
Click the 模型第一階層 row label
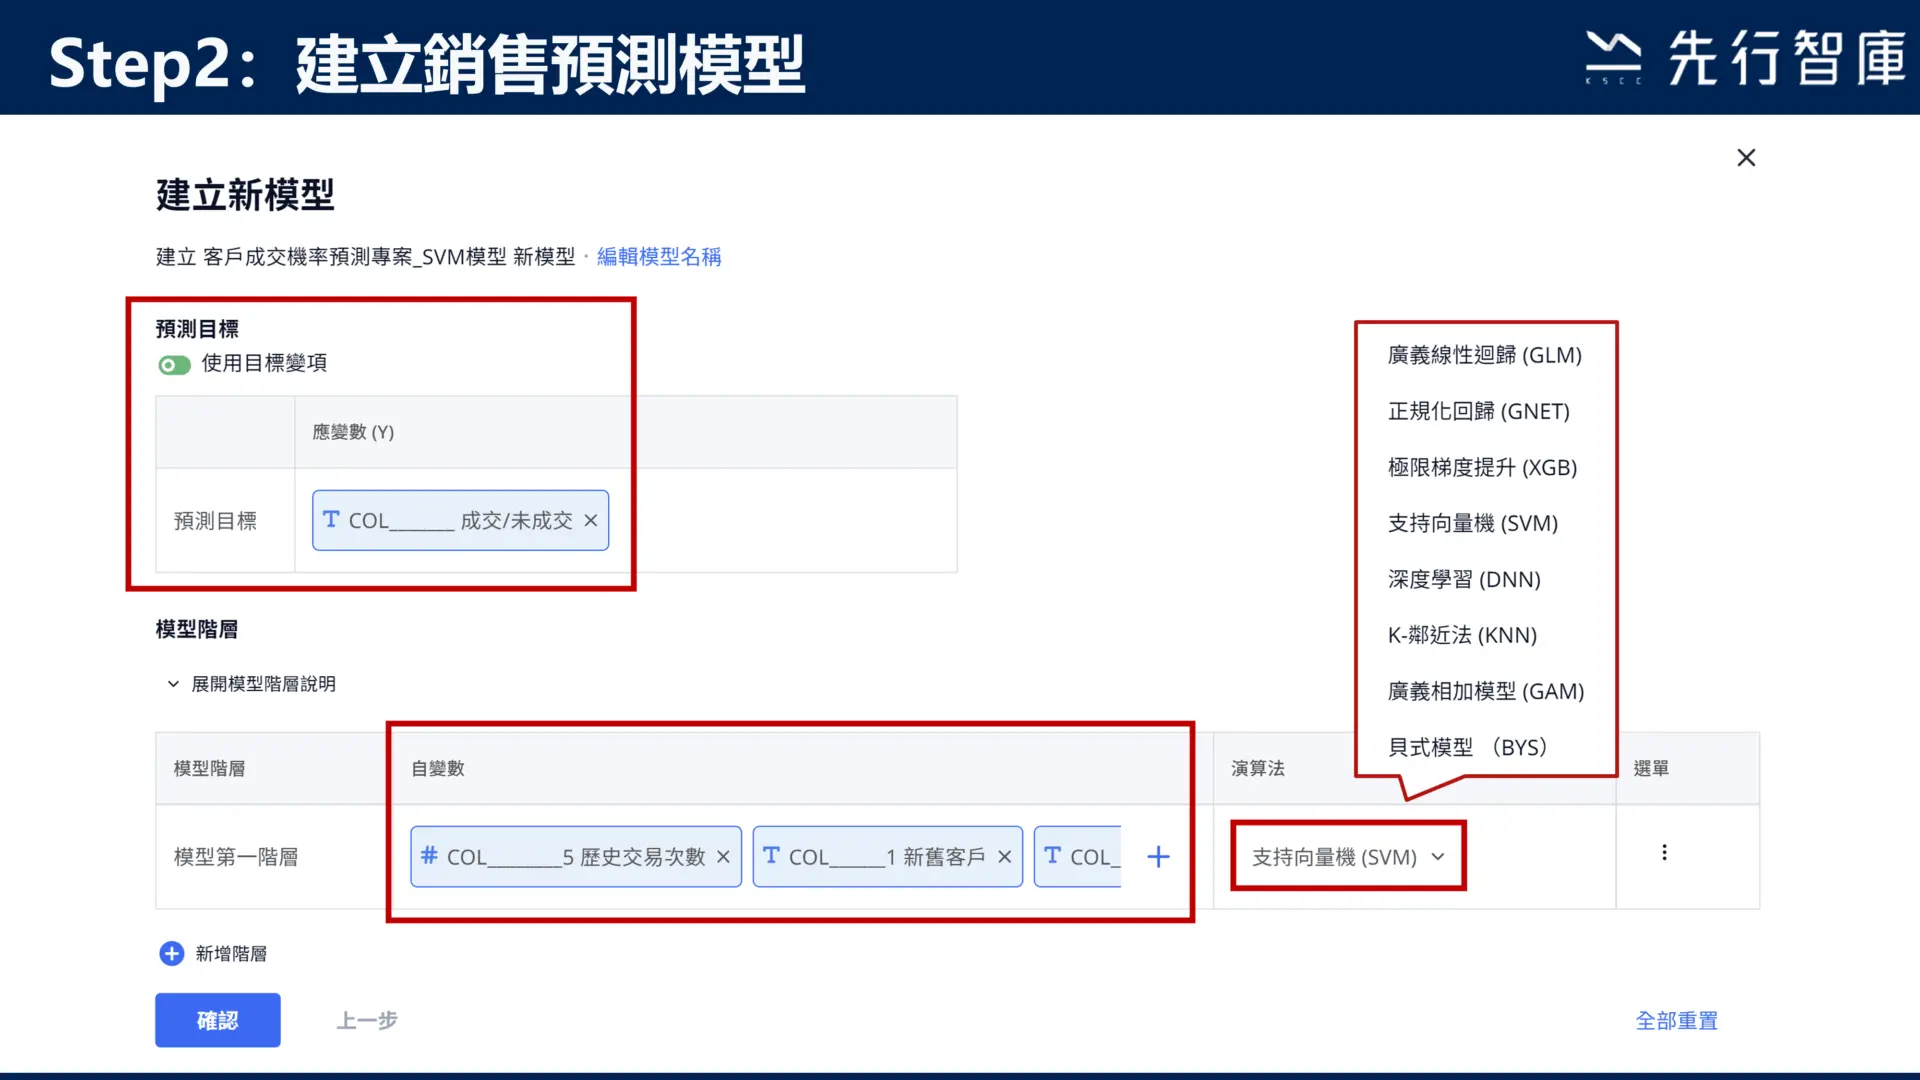[x=236, y=857]
